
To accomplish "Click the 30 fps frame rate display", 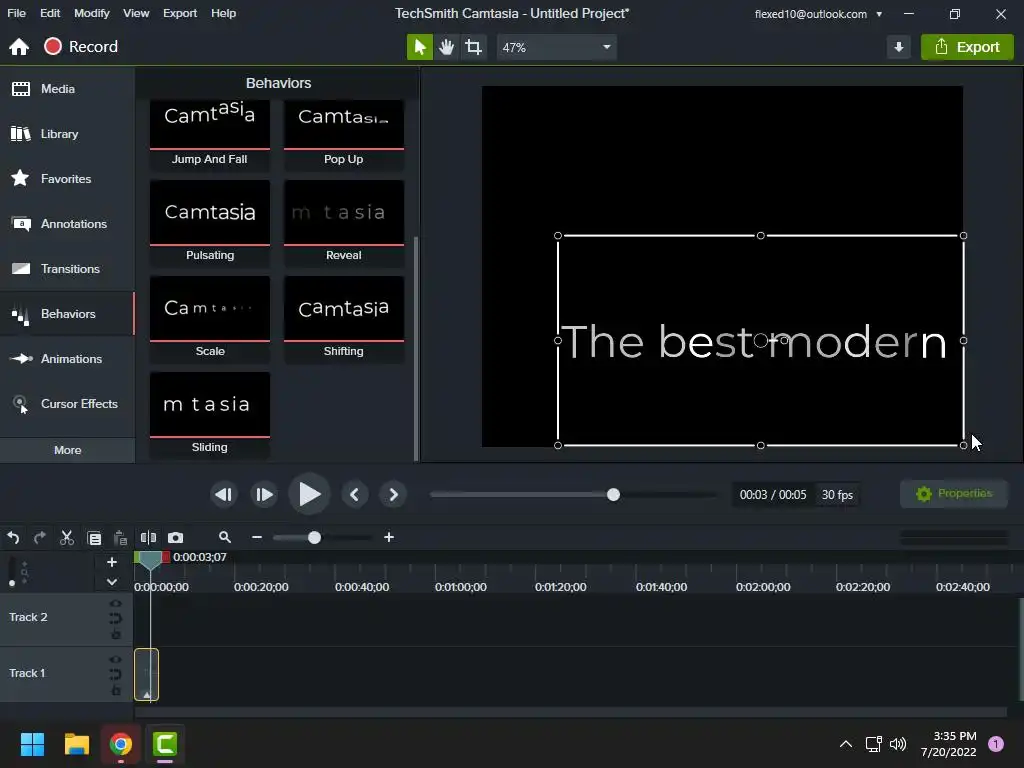I will coord(837,495).
